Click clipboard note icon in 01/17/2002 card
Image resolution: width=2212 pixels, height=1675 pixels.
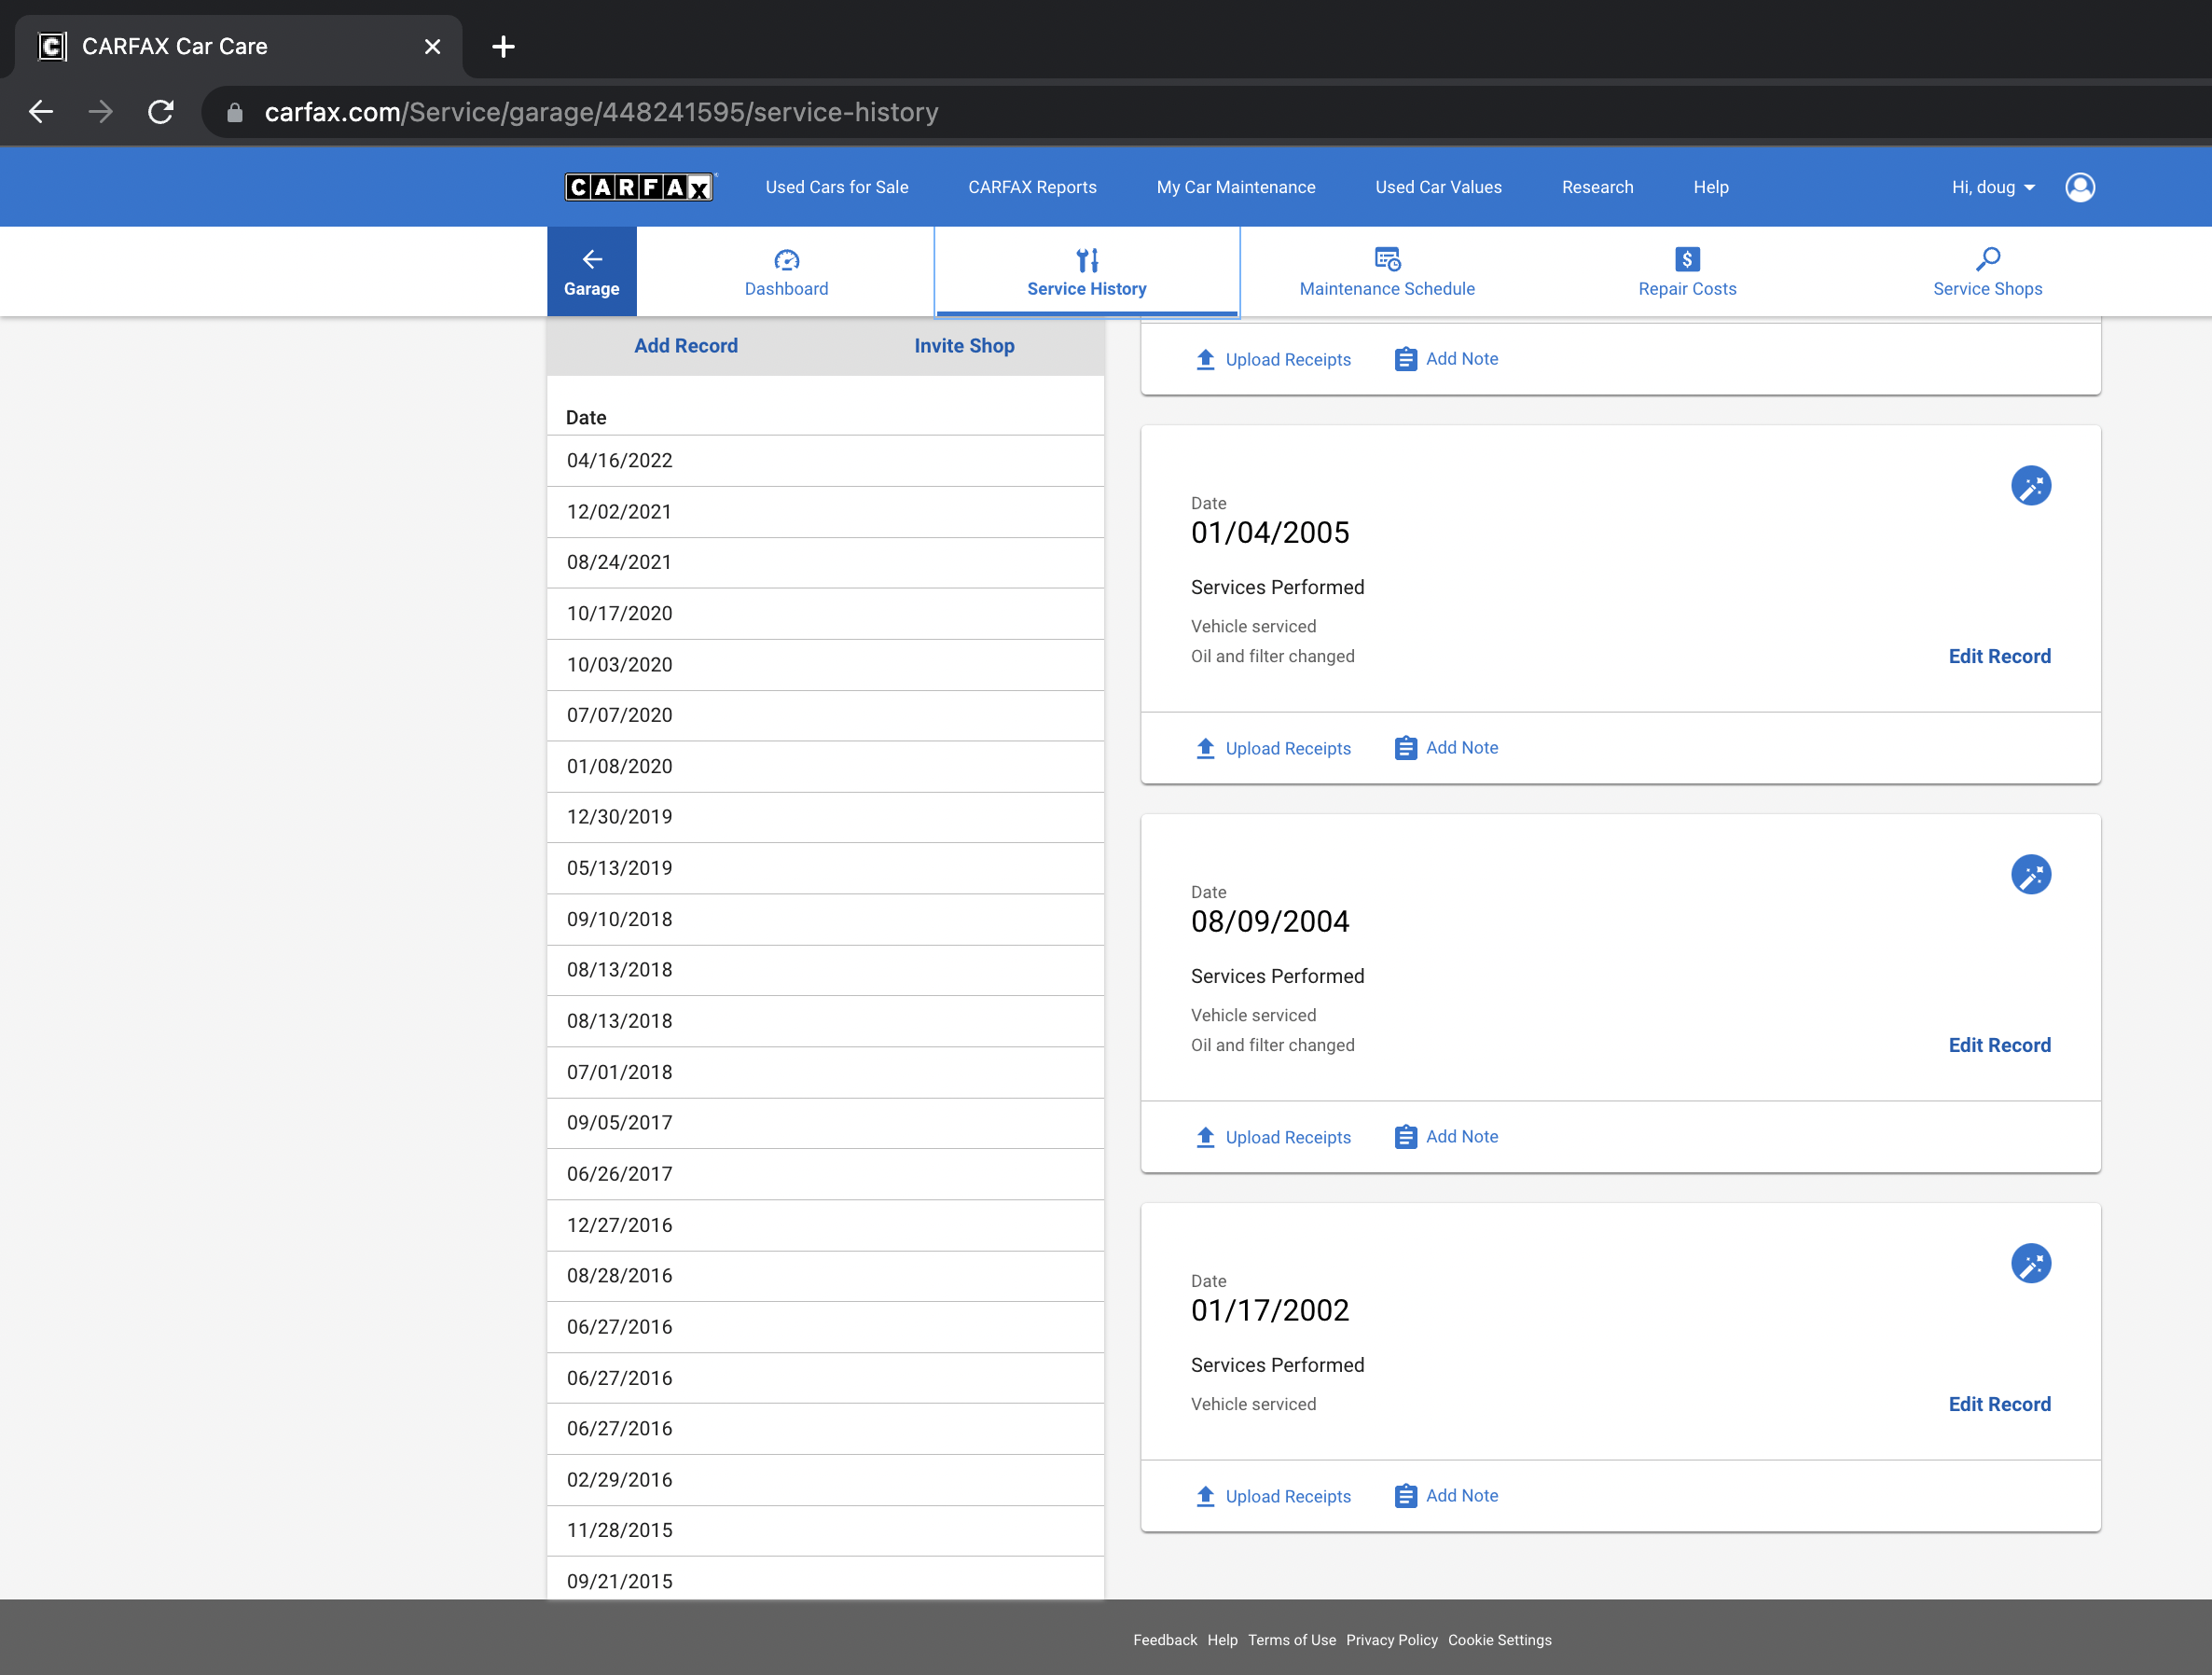[x=1405, y=1496]
